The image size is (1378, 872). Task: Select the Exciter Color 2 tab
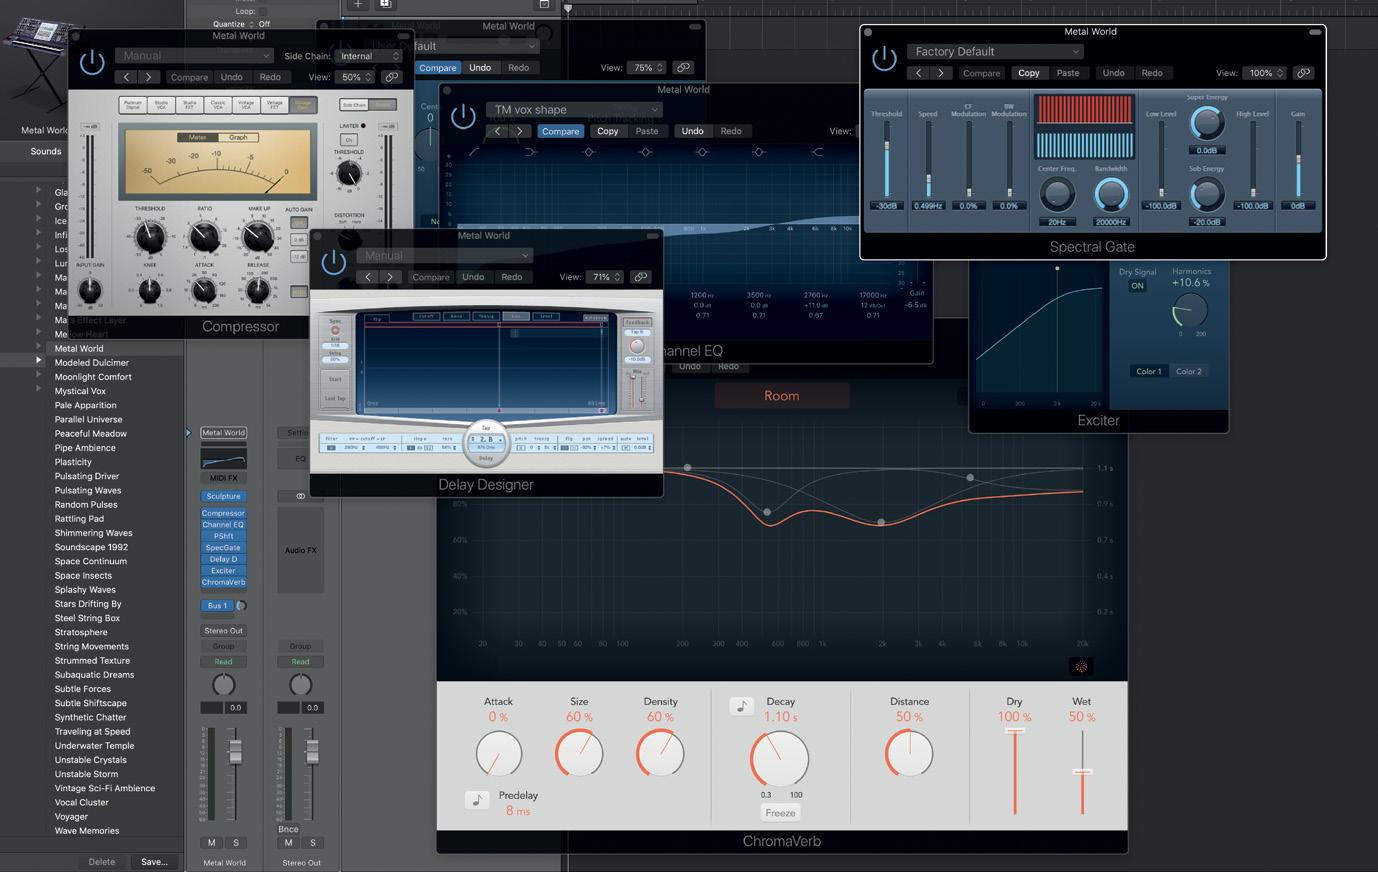coord(1189,371)
